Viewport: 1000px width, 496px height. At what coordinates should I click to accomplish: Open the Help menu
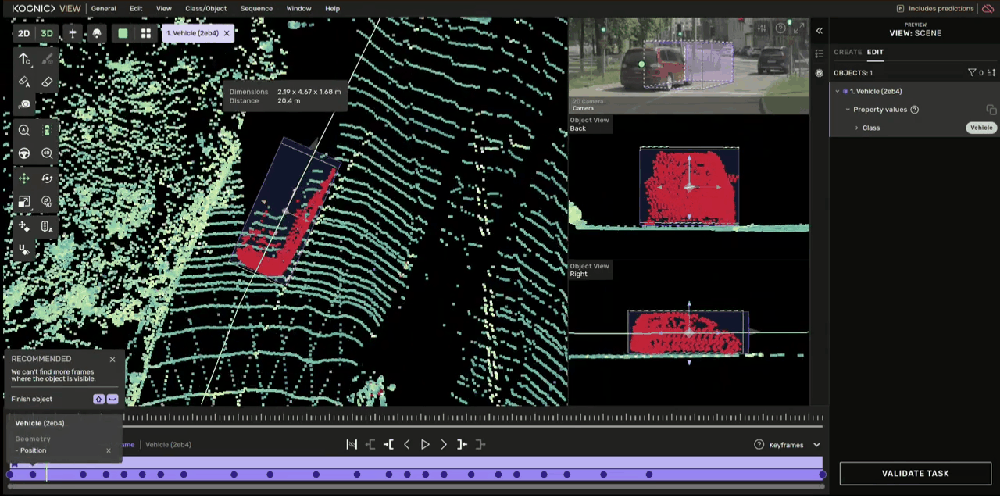(332, 8)
